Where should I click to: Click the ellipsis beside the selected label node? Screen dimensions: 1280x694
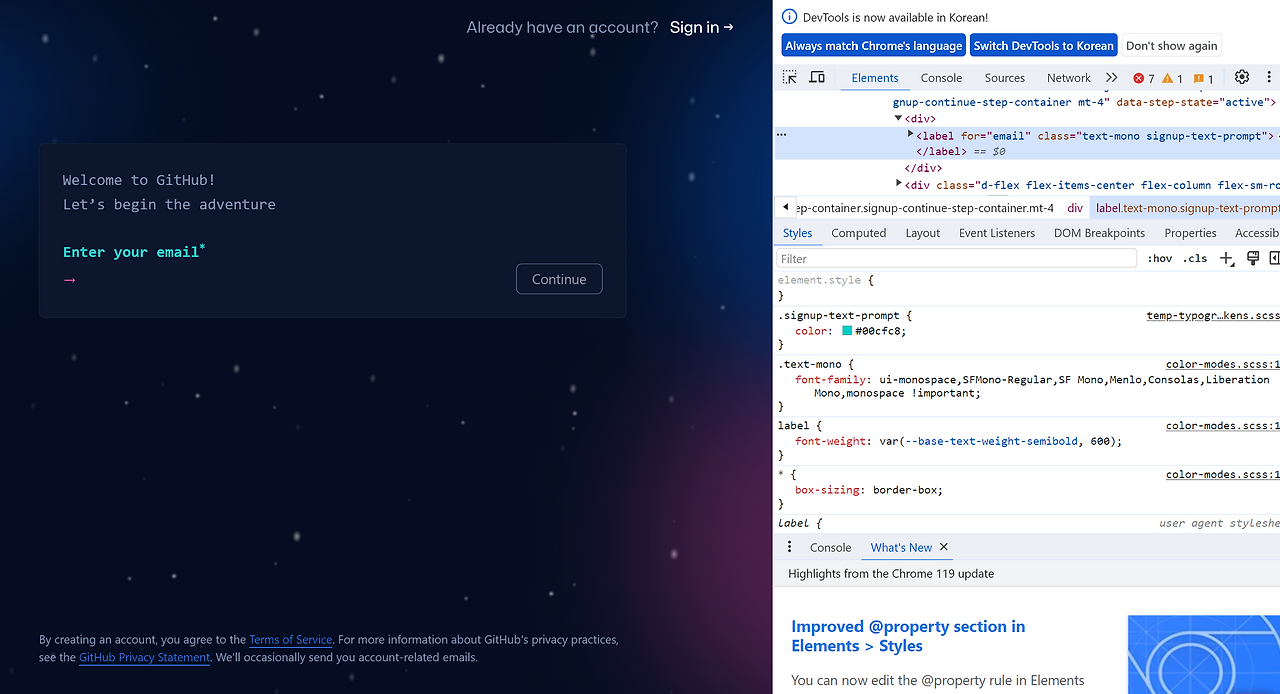(x=782, y=135)
